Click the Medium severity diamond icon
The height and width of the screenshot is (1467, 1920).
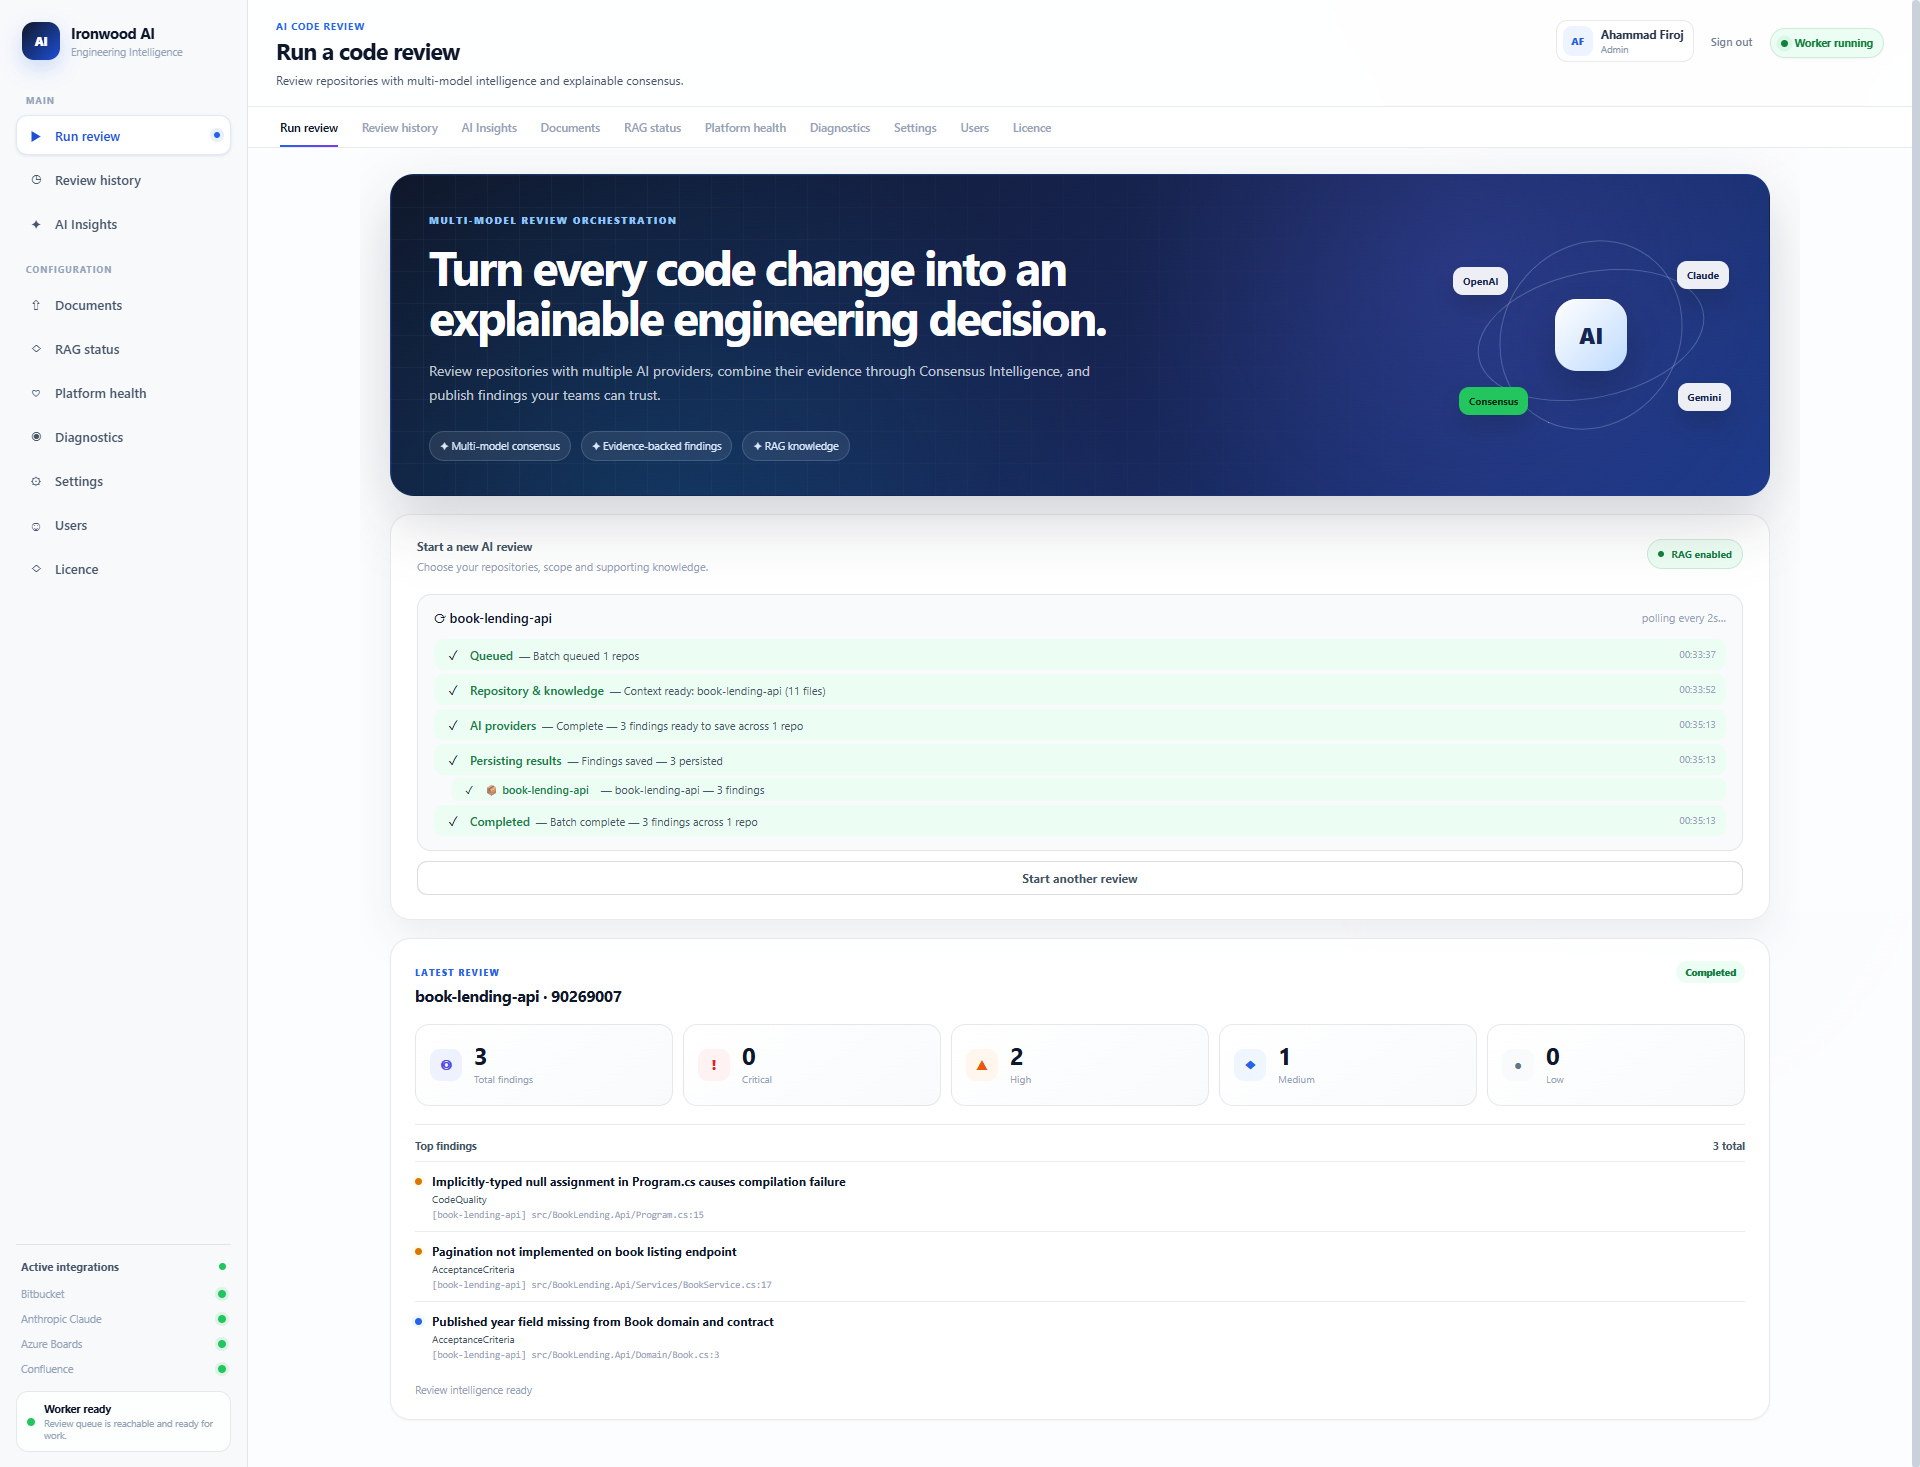tap(1250, 1065)
